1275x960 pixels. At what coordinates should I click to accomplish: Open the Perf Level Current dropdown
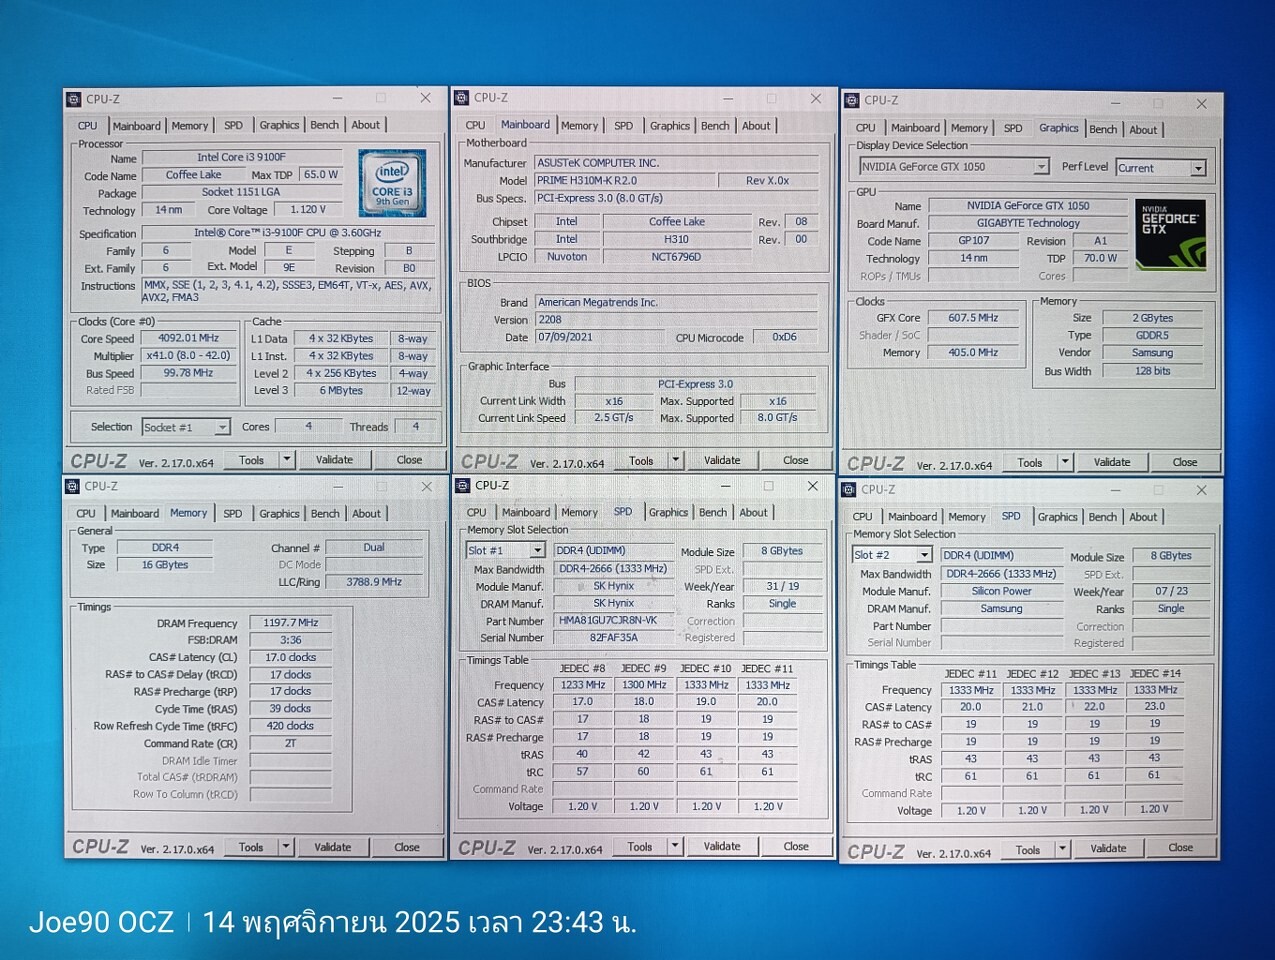[1197, 168]
